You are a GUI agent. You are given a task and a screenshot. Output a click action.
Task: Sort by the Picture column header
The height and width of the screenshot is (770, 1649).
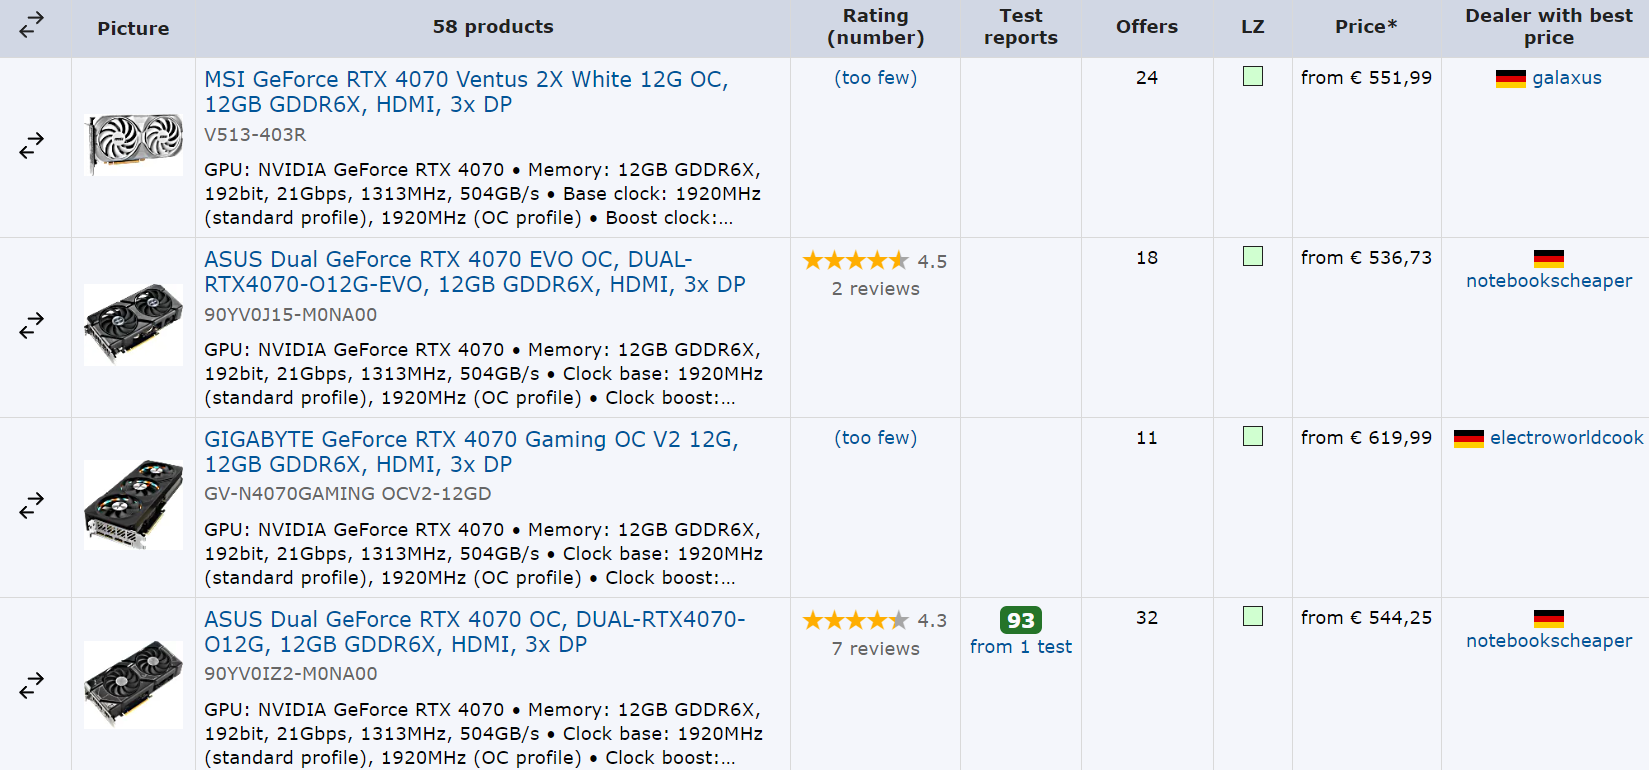coord(133,28)
